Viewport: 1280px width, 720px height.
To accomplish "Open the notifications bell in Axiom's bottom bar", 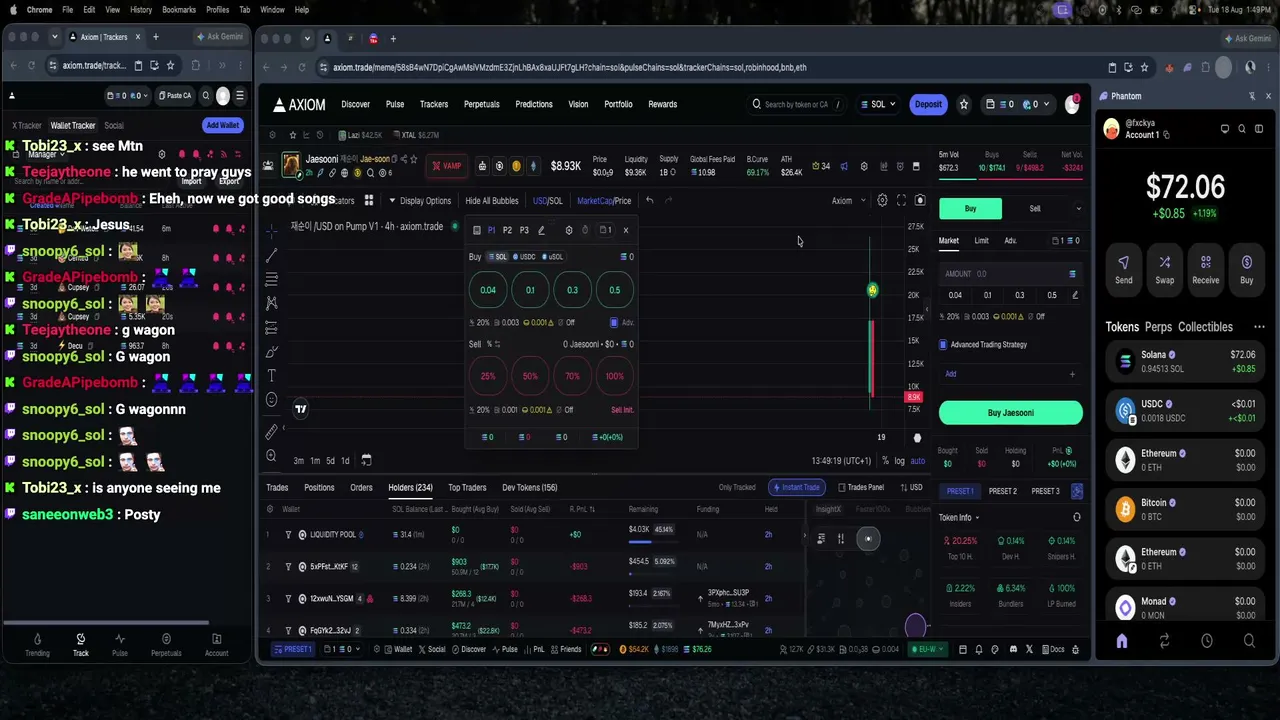I will (x=979, y=649).
